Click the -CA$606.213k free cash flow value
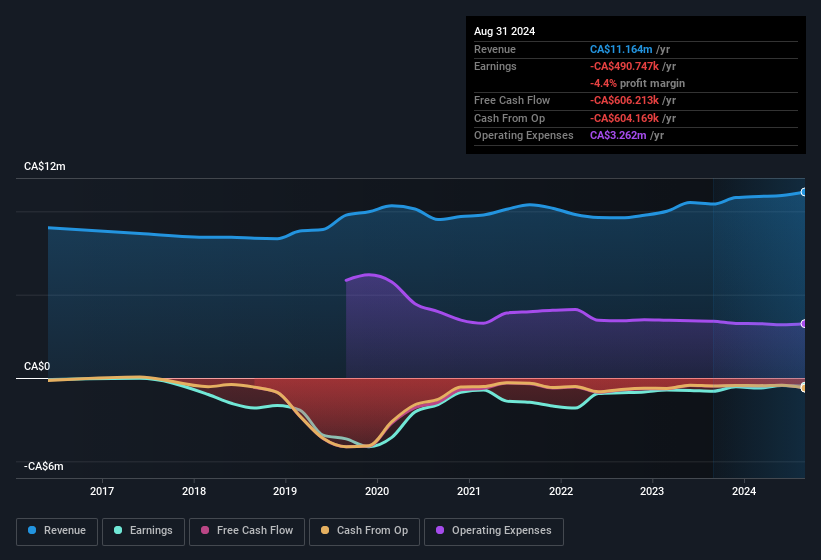Image resolution: width=821 pixels, height=560 pixels. click(x=624, y=100)
